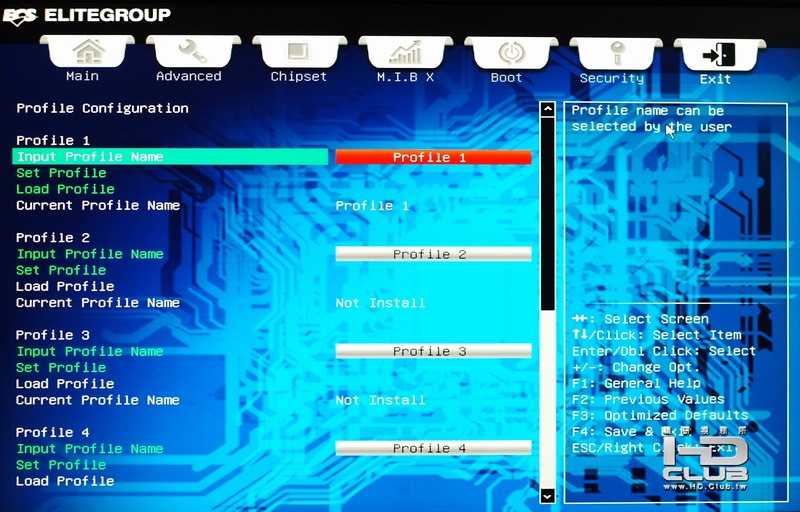Select Set Profile under Profile 3
Image resolution: width=800 pixels, height=512 pixels.
click(x=61, y=368)
